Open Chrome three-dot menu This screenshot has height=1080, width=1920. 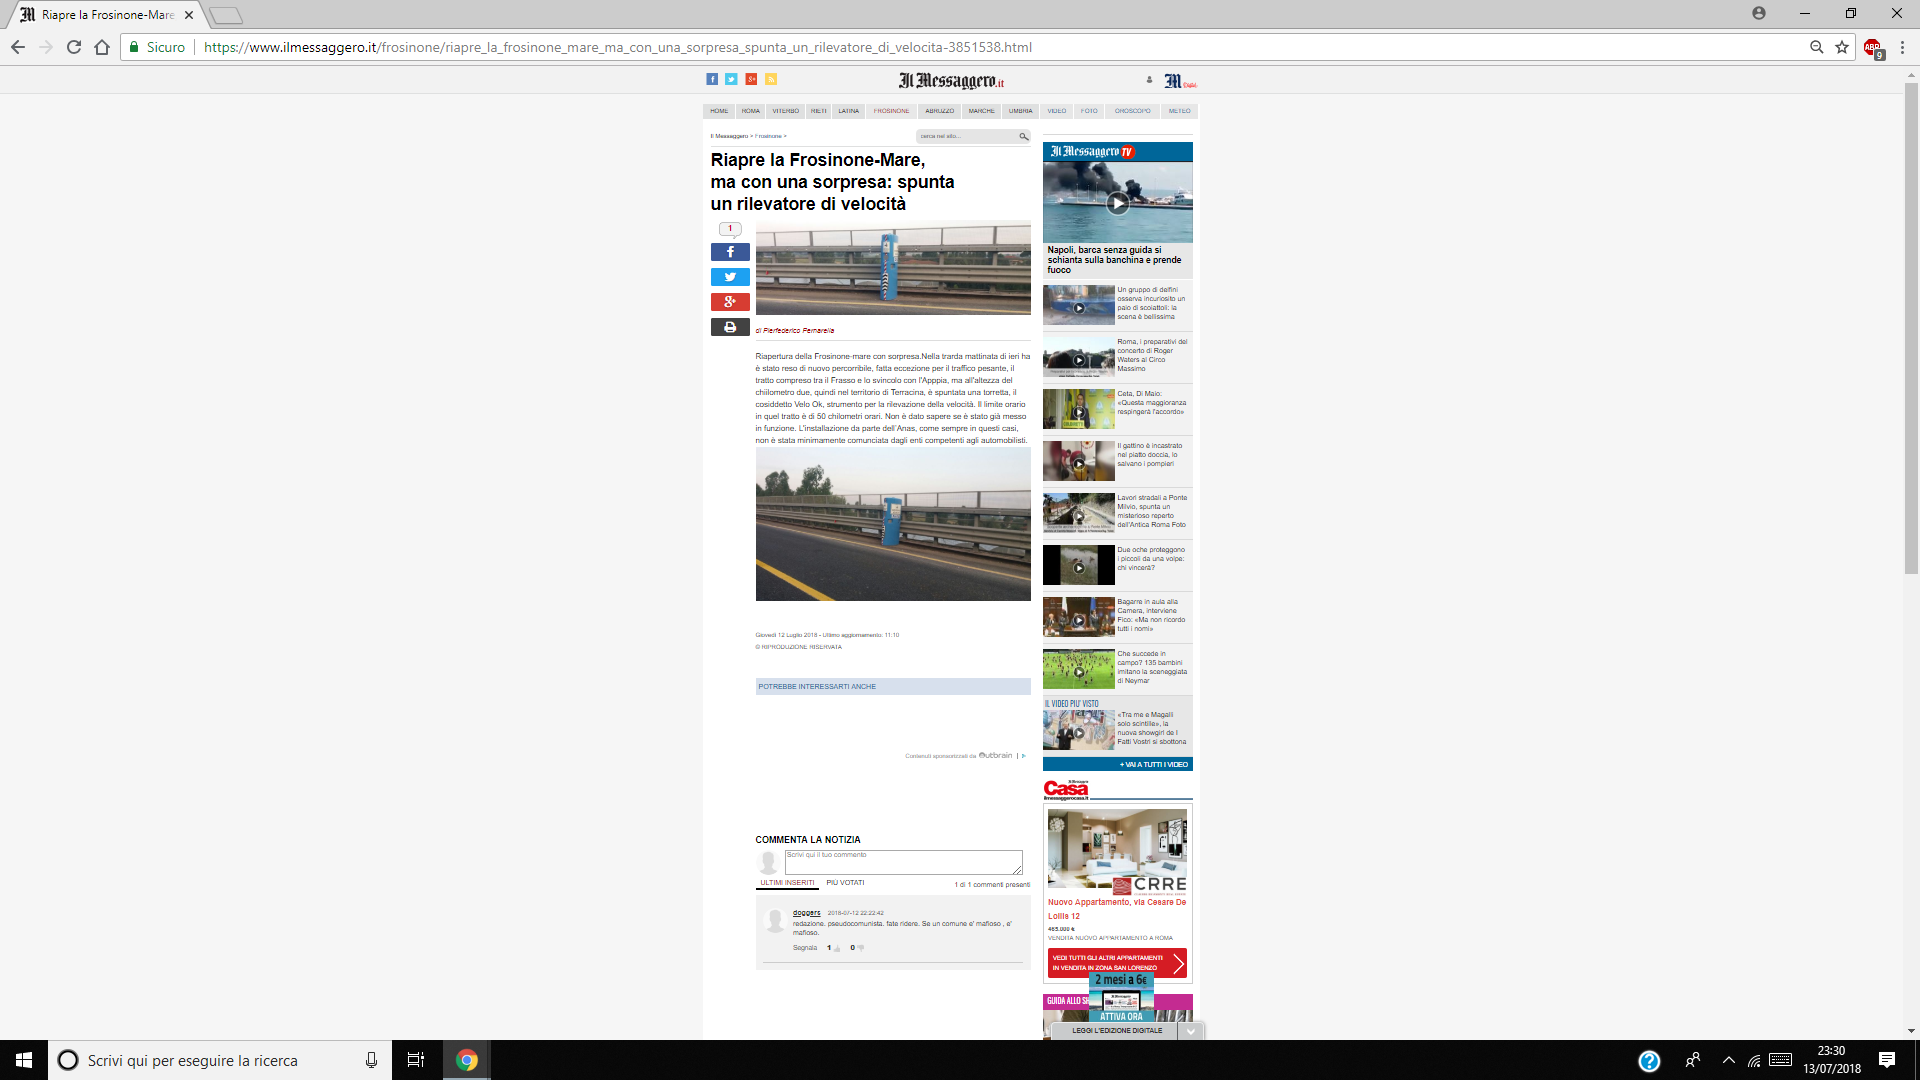1902,47
